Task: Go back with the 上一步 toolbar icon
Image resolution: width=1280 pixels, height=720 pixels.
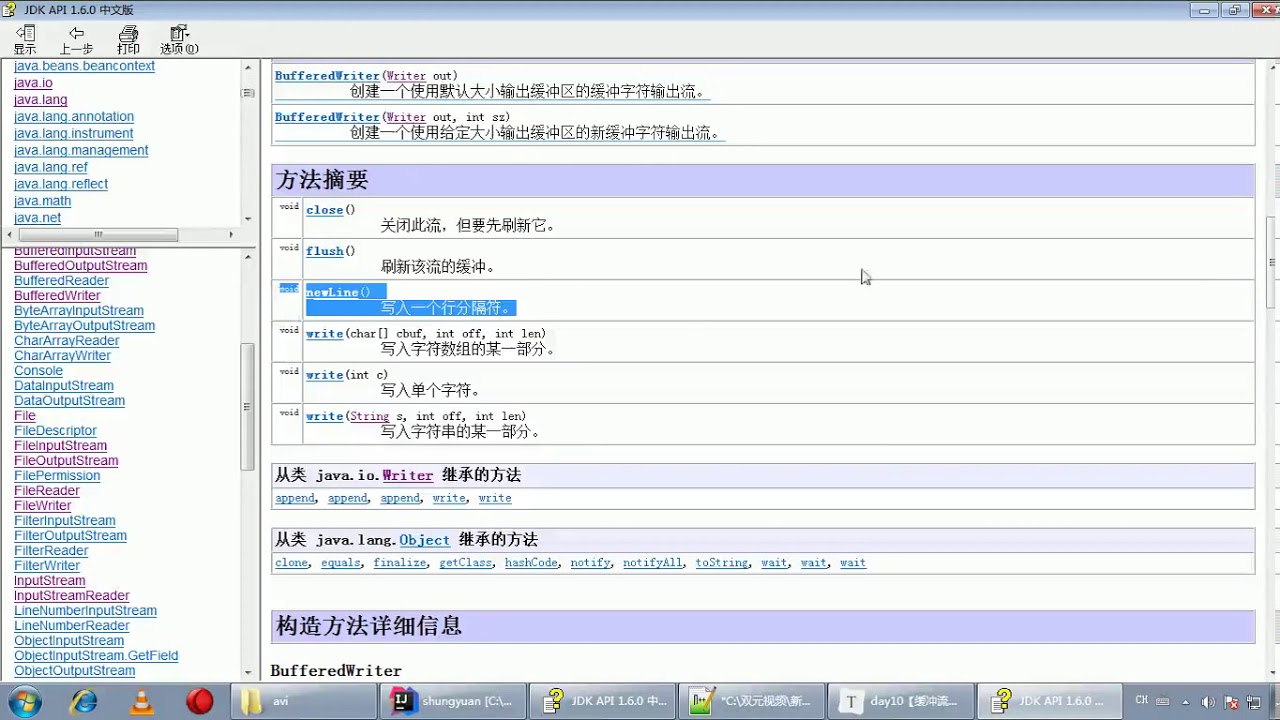Action: [x=76, y=40]
